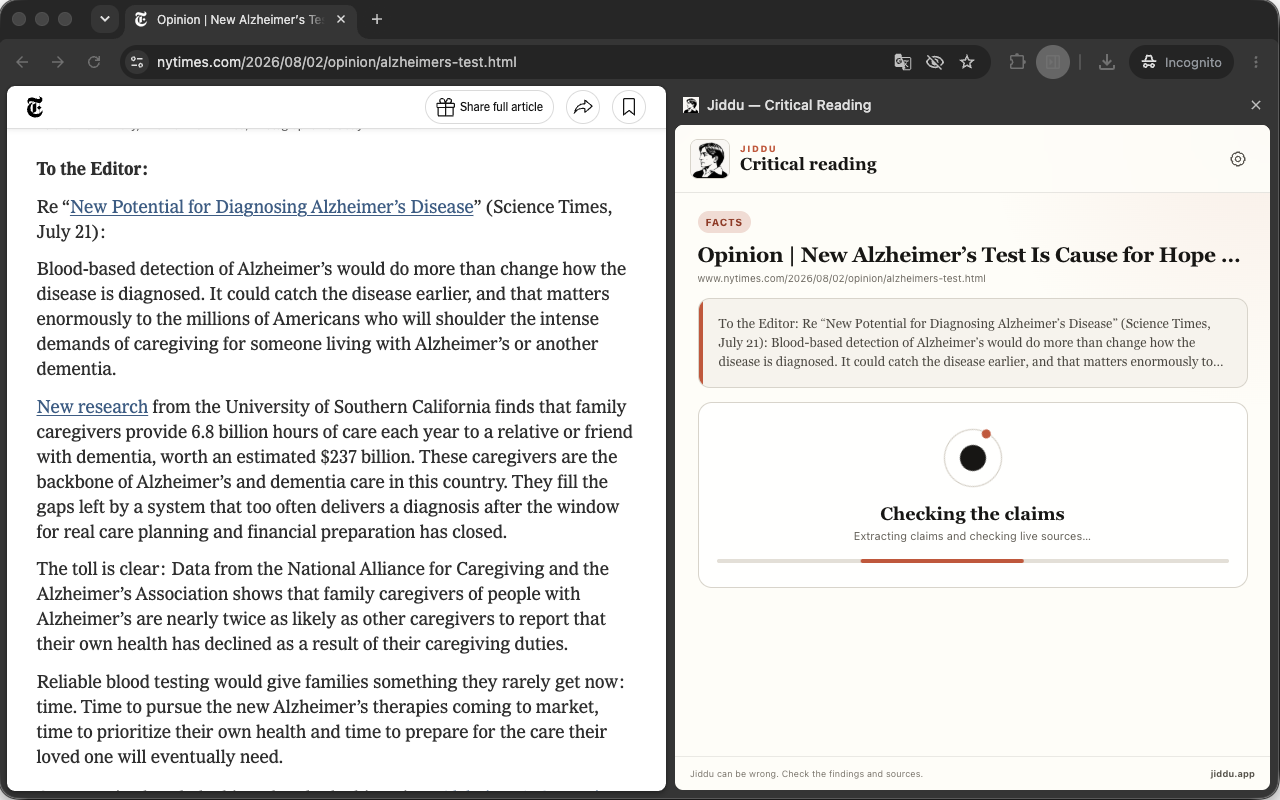Click the tracking protection eye icon

(935, 62)
